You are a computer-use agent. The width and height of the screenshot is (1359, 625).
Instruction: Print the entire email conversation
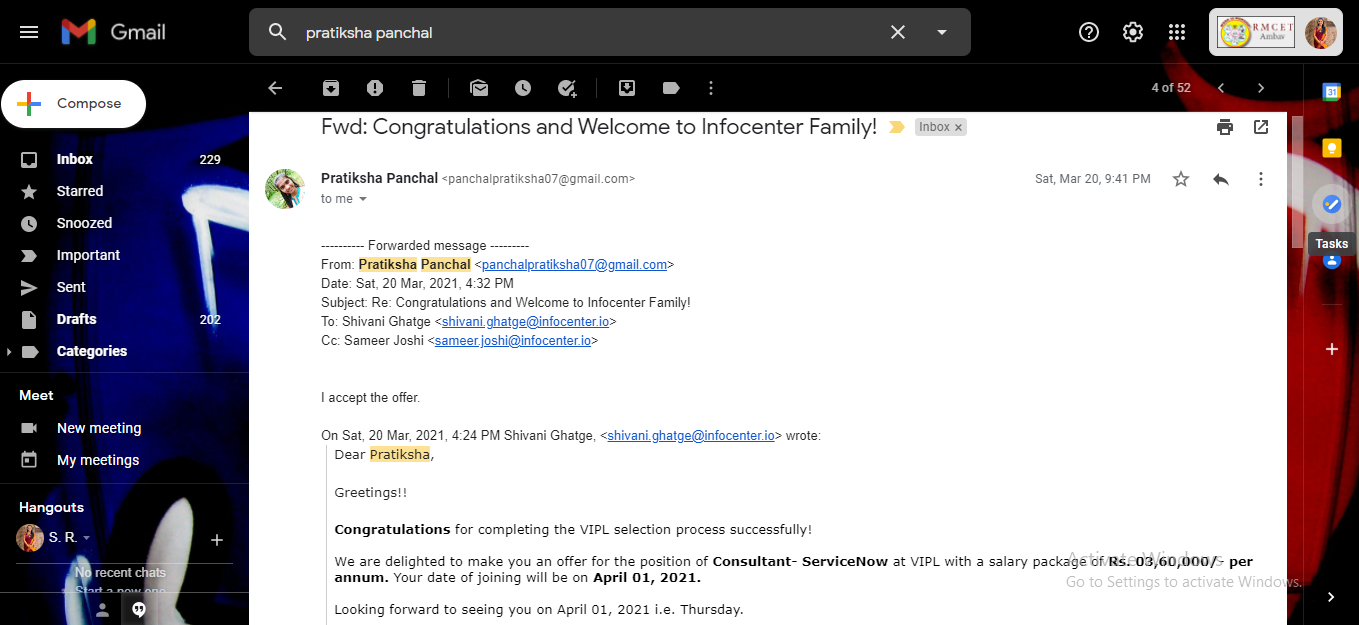click(1225, 127)
